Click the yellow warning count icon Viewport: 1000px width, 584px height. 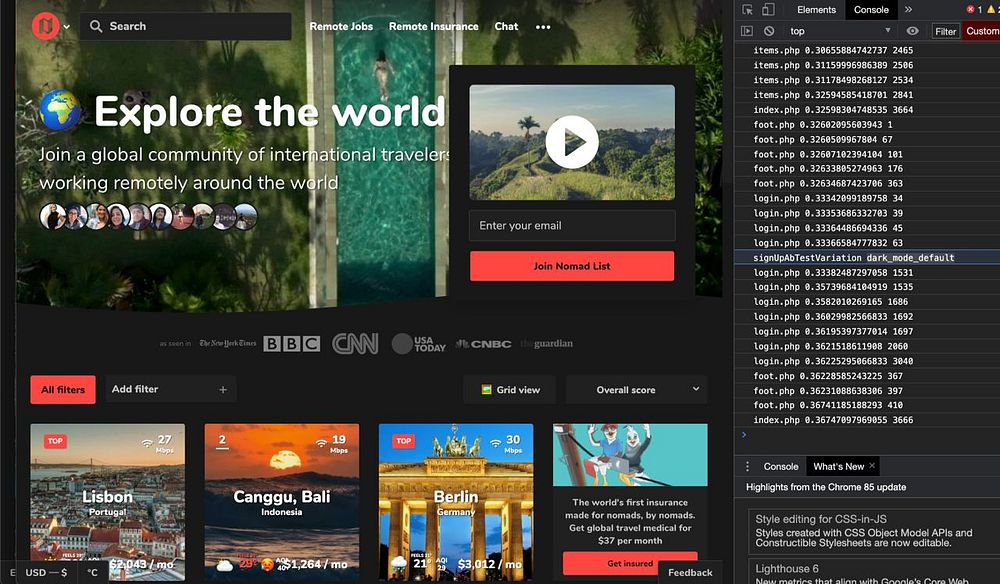point(992,10)
